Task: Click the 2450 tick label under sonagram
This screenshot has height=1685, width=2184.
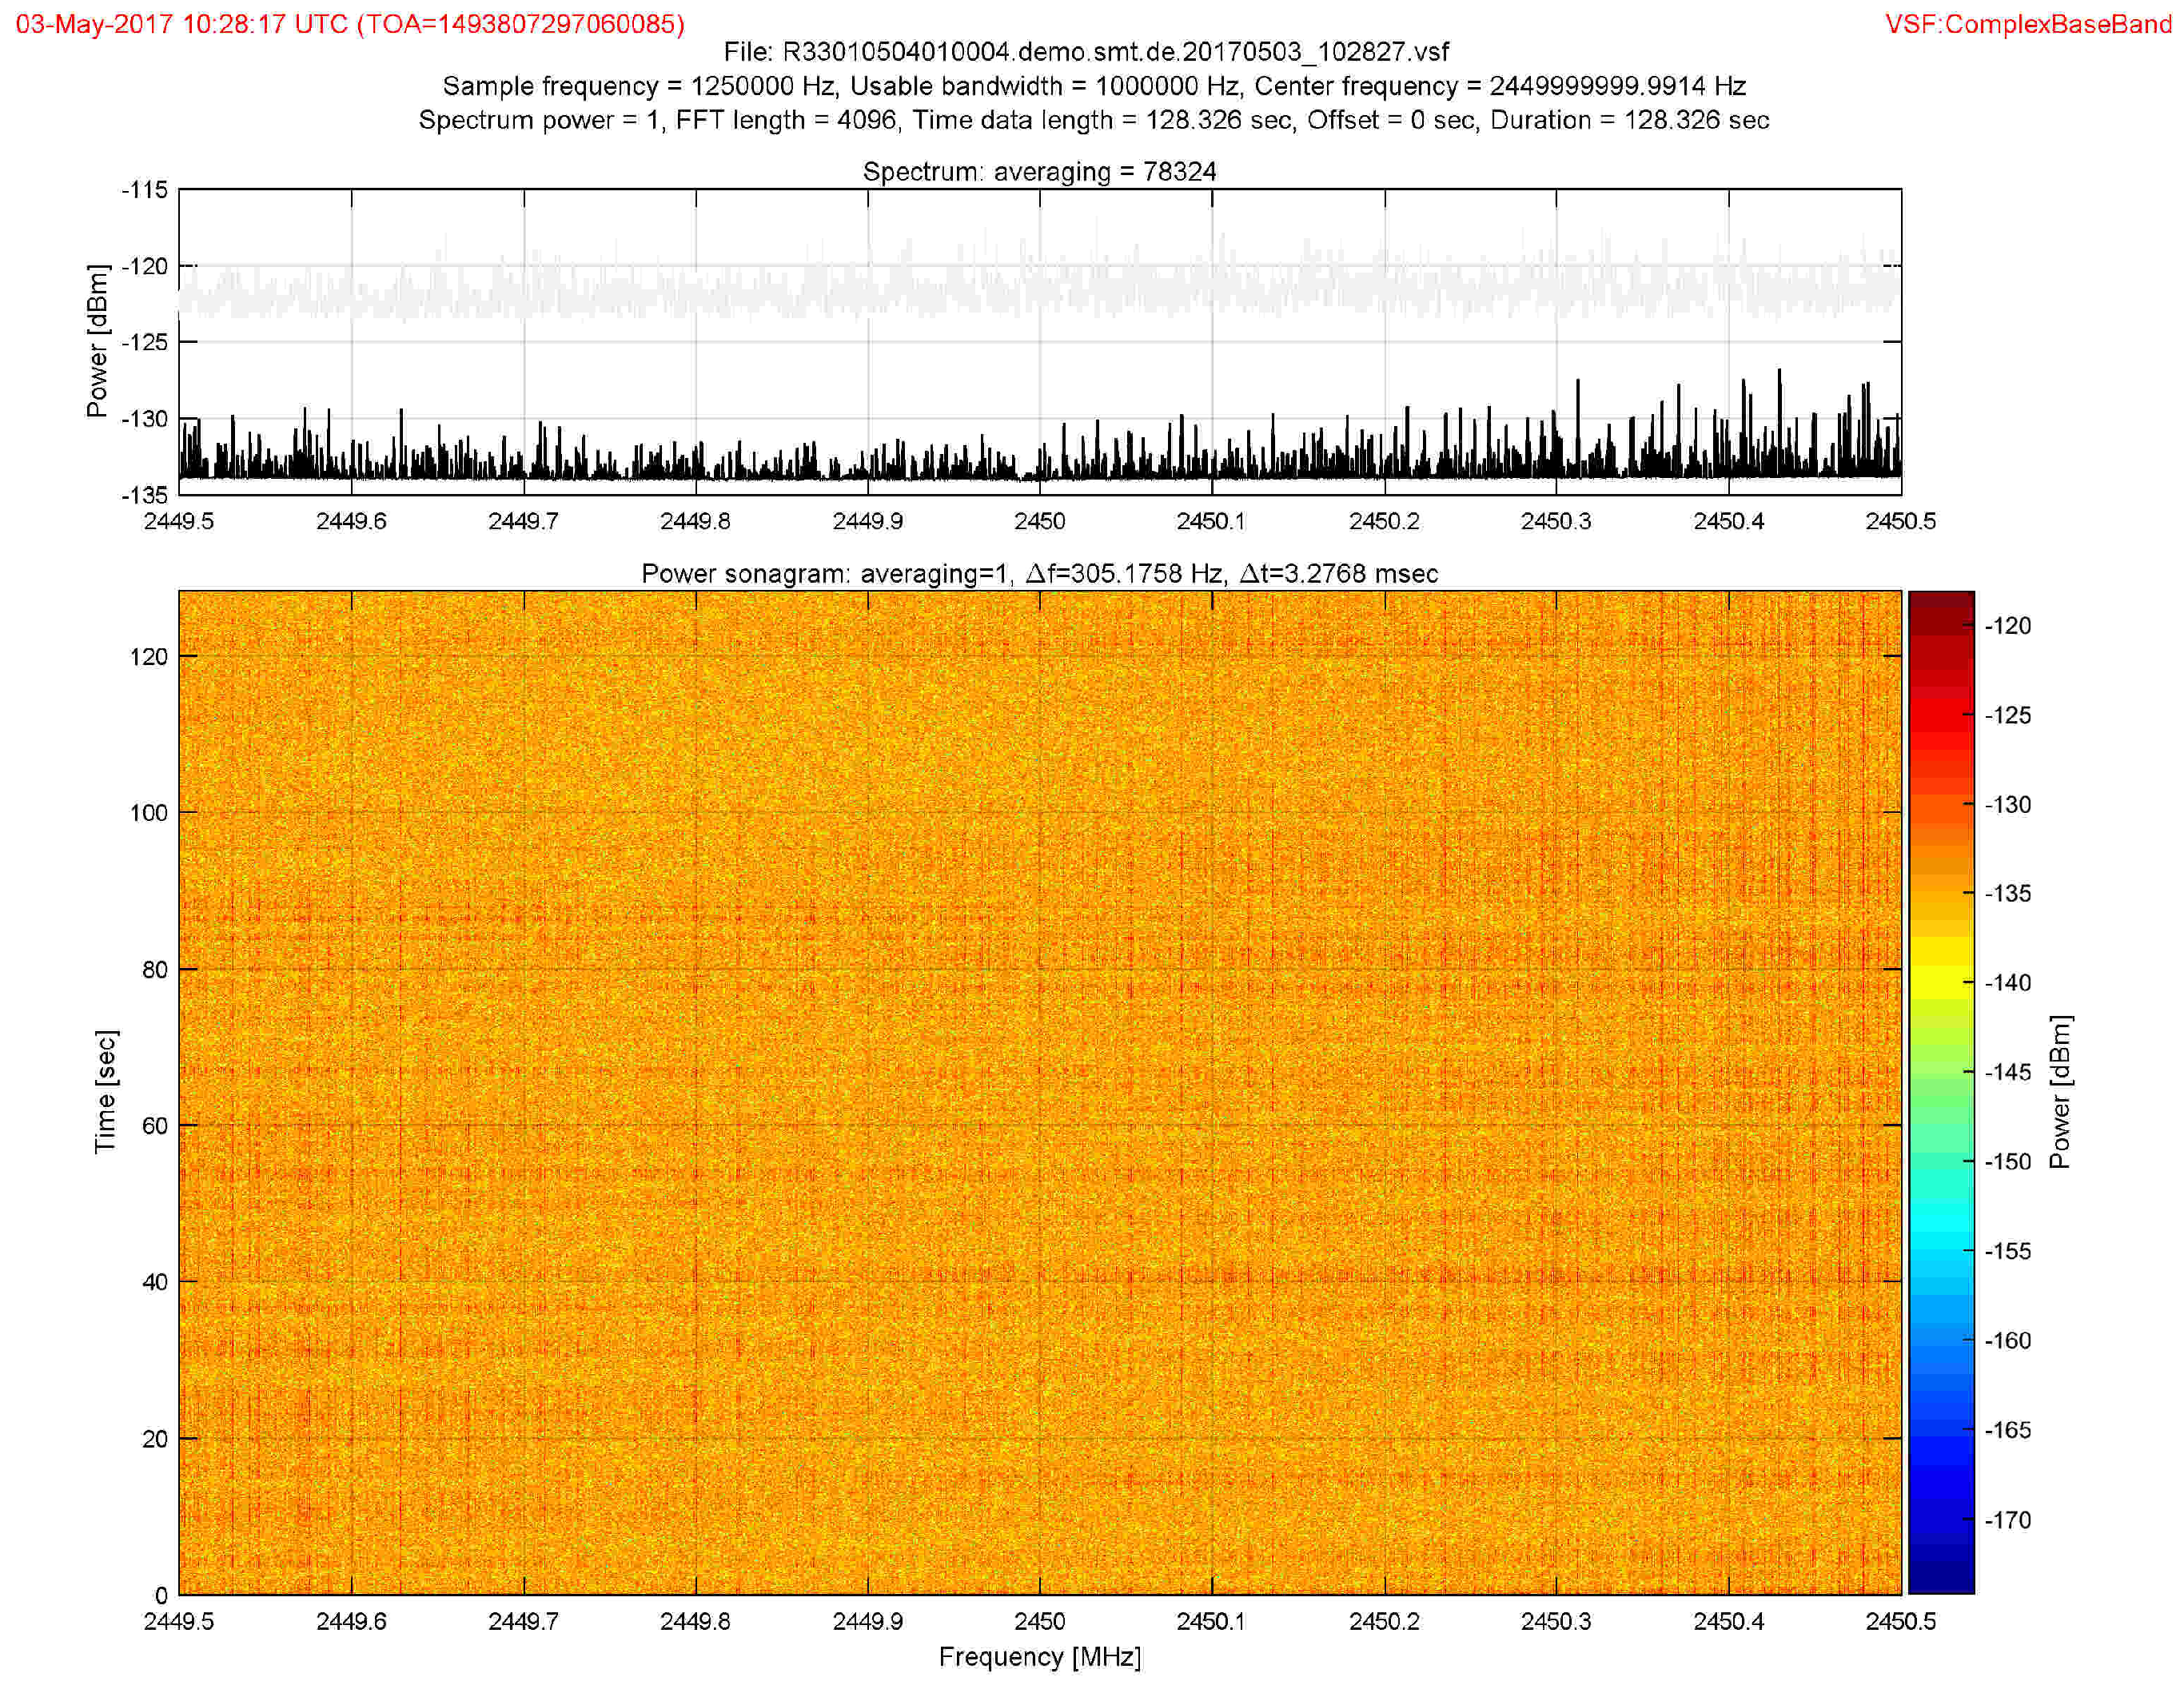Action: coord(1039,1621)
